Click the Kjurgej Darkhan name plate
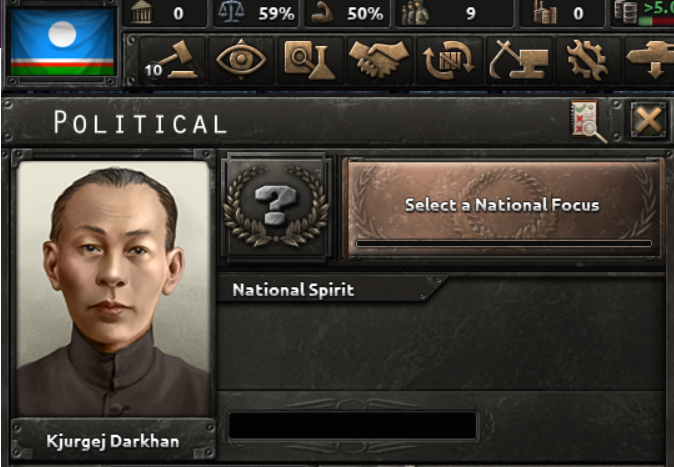Image resolution: width=674 pixels, height=467 pixels. coord(113,441)
